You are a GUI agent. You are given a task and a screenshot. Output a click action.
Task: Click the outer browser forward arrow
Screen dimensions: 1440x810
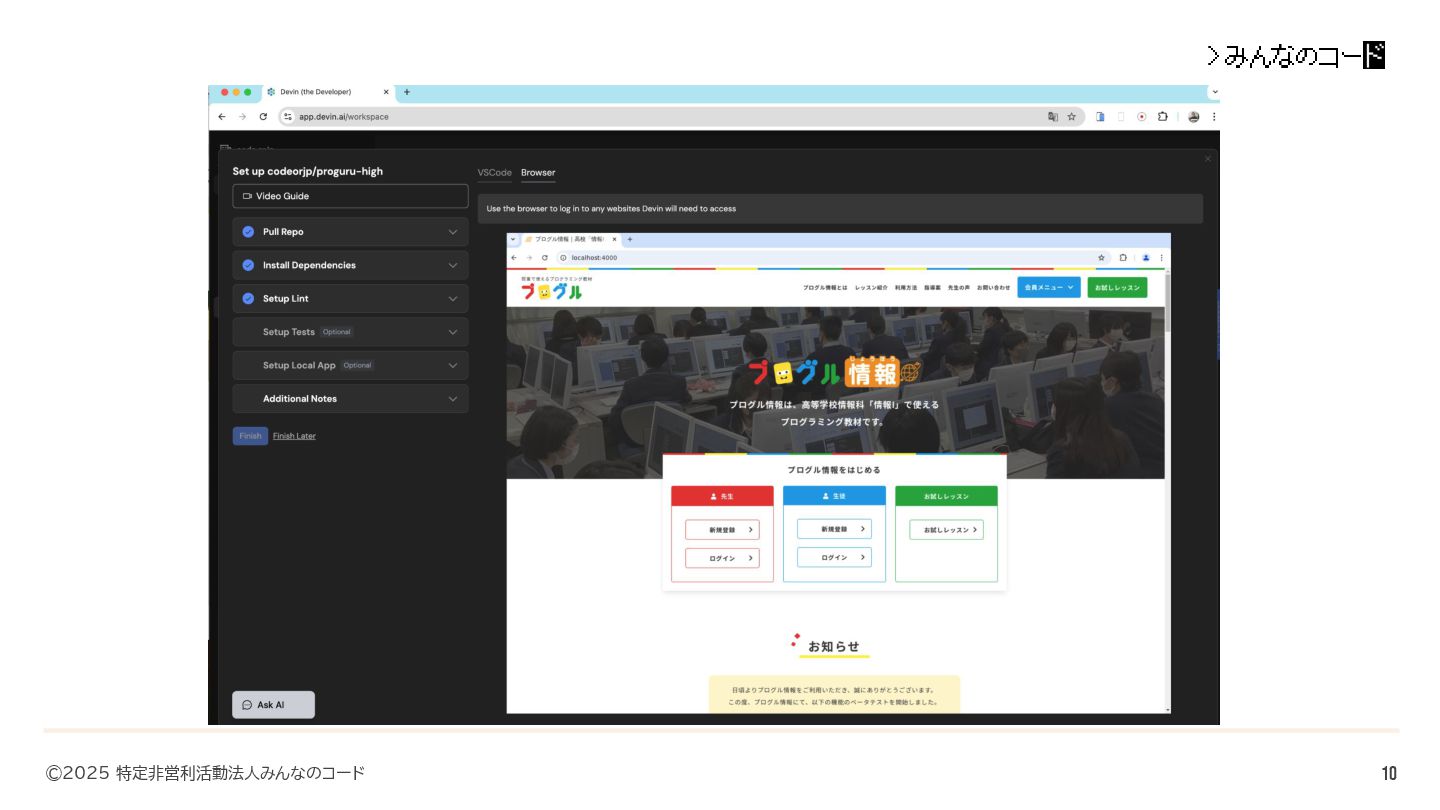[242, 117]
